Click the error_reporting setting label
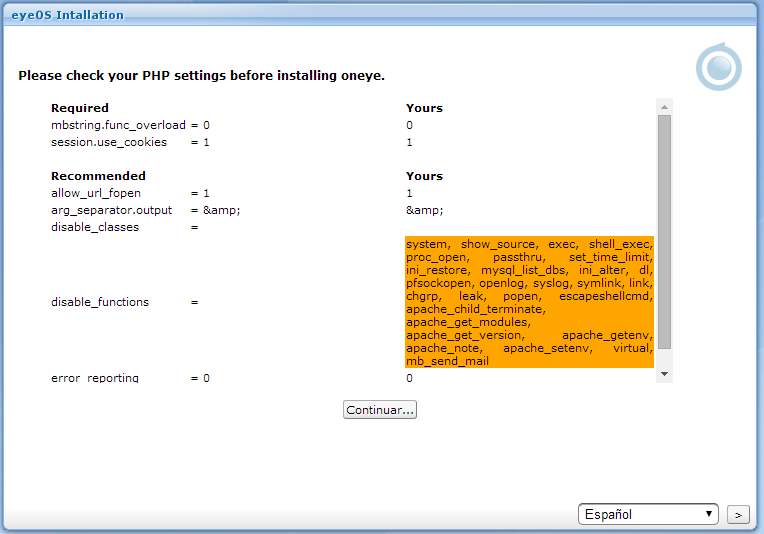The width and height of the screenshot is (764, 534). [95, 378]
